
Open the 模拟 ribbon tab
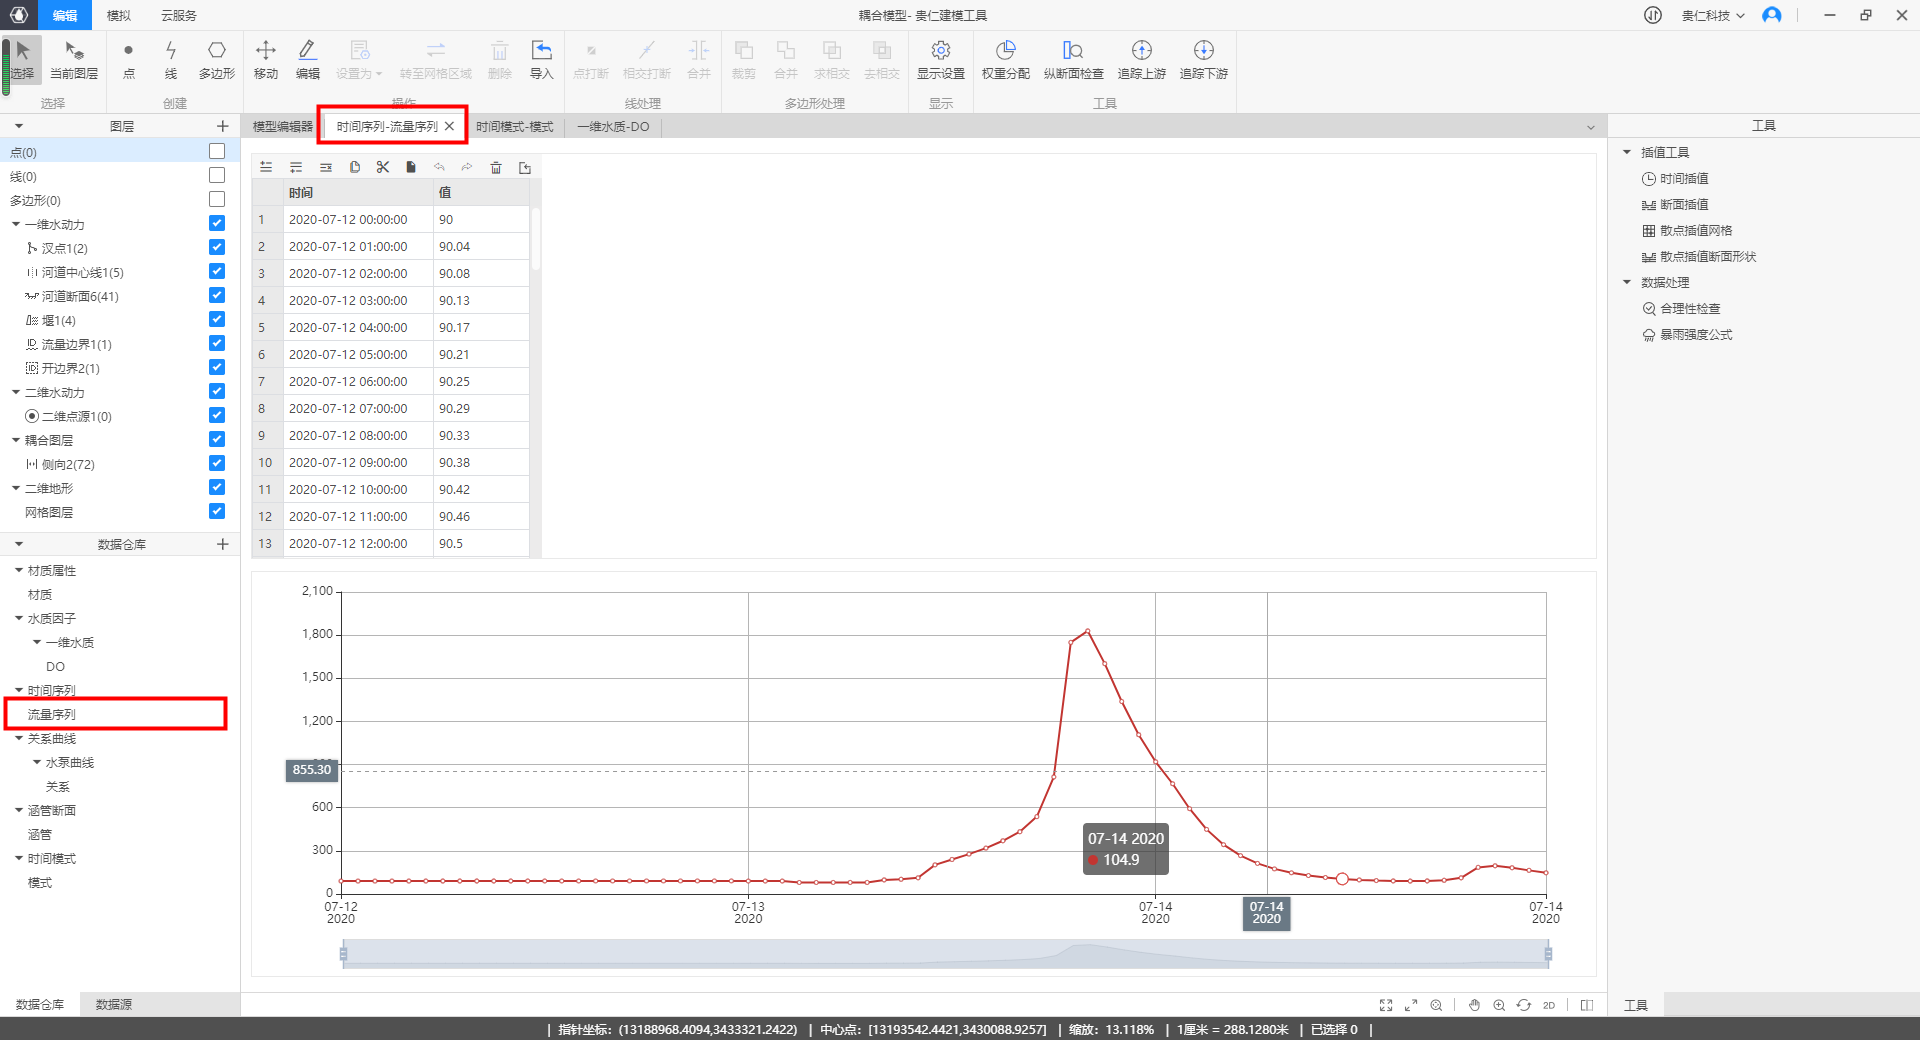coord(118,15)
